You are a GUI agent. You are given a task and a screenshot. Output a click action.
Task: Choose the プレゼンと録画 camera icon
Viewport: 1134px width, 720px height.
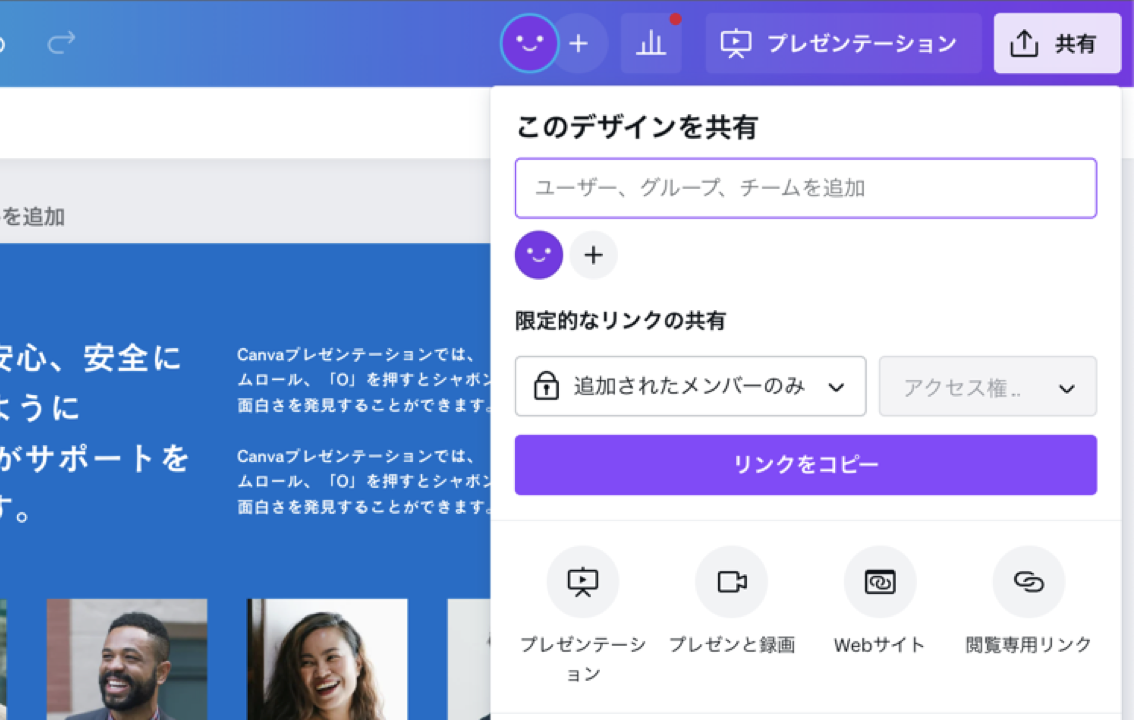[x=731, y=582]
